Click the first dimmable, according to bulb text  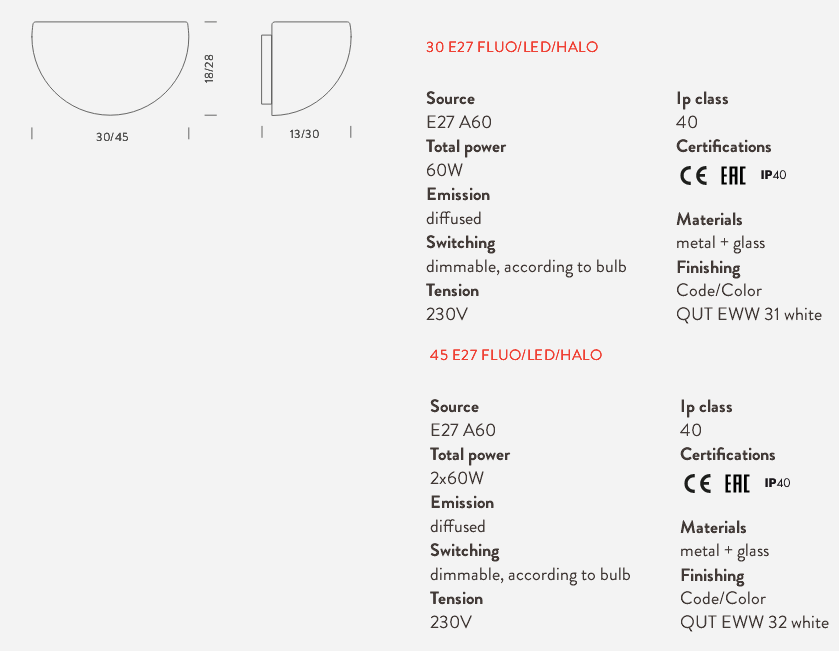(526, 267)
